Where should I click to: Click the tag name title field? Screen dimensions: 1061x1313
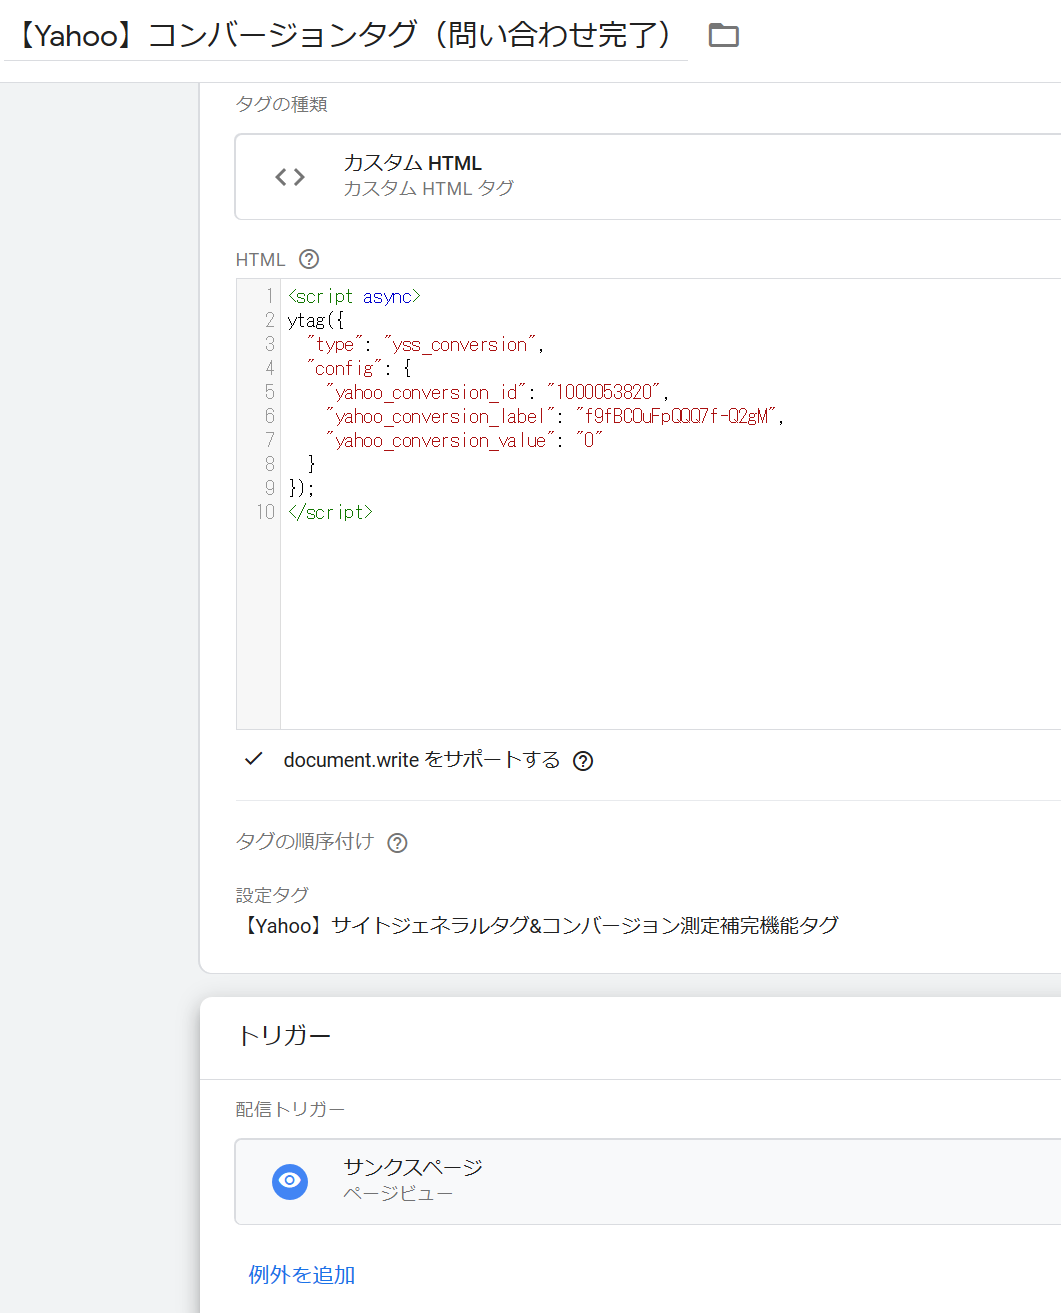click(x=346, y=35)
